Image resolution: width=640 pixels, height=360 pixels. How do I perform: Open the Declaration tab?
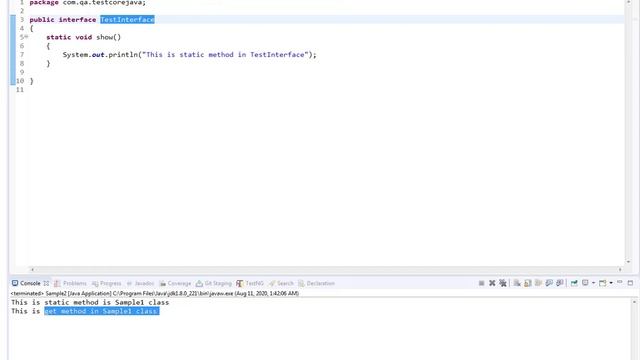[316, 283]
